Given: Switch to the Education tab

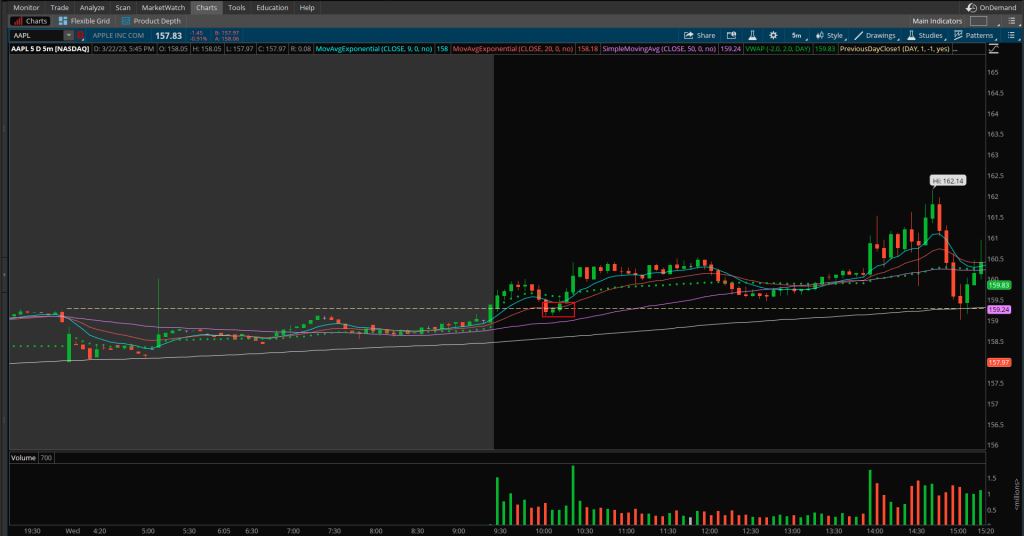Looking at the screenshot, I should pyautogui.click(x=272, y=8).
